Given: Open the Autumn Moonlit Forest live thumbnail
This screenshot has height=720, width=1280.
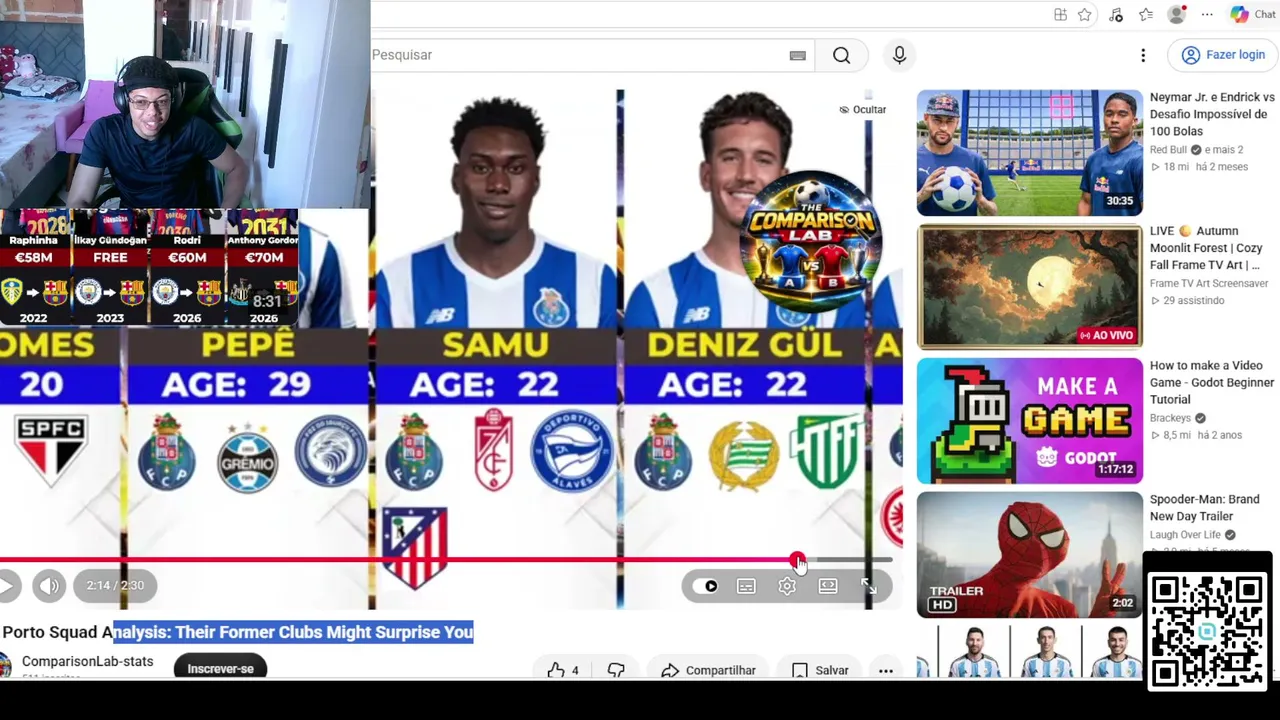Looking at the screenshot, I should 1029,287.
